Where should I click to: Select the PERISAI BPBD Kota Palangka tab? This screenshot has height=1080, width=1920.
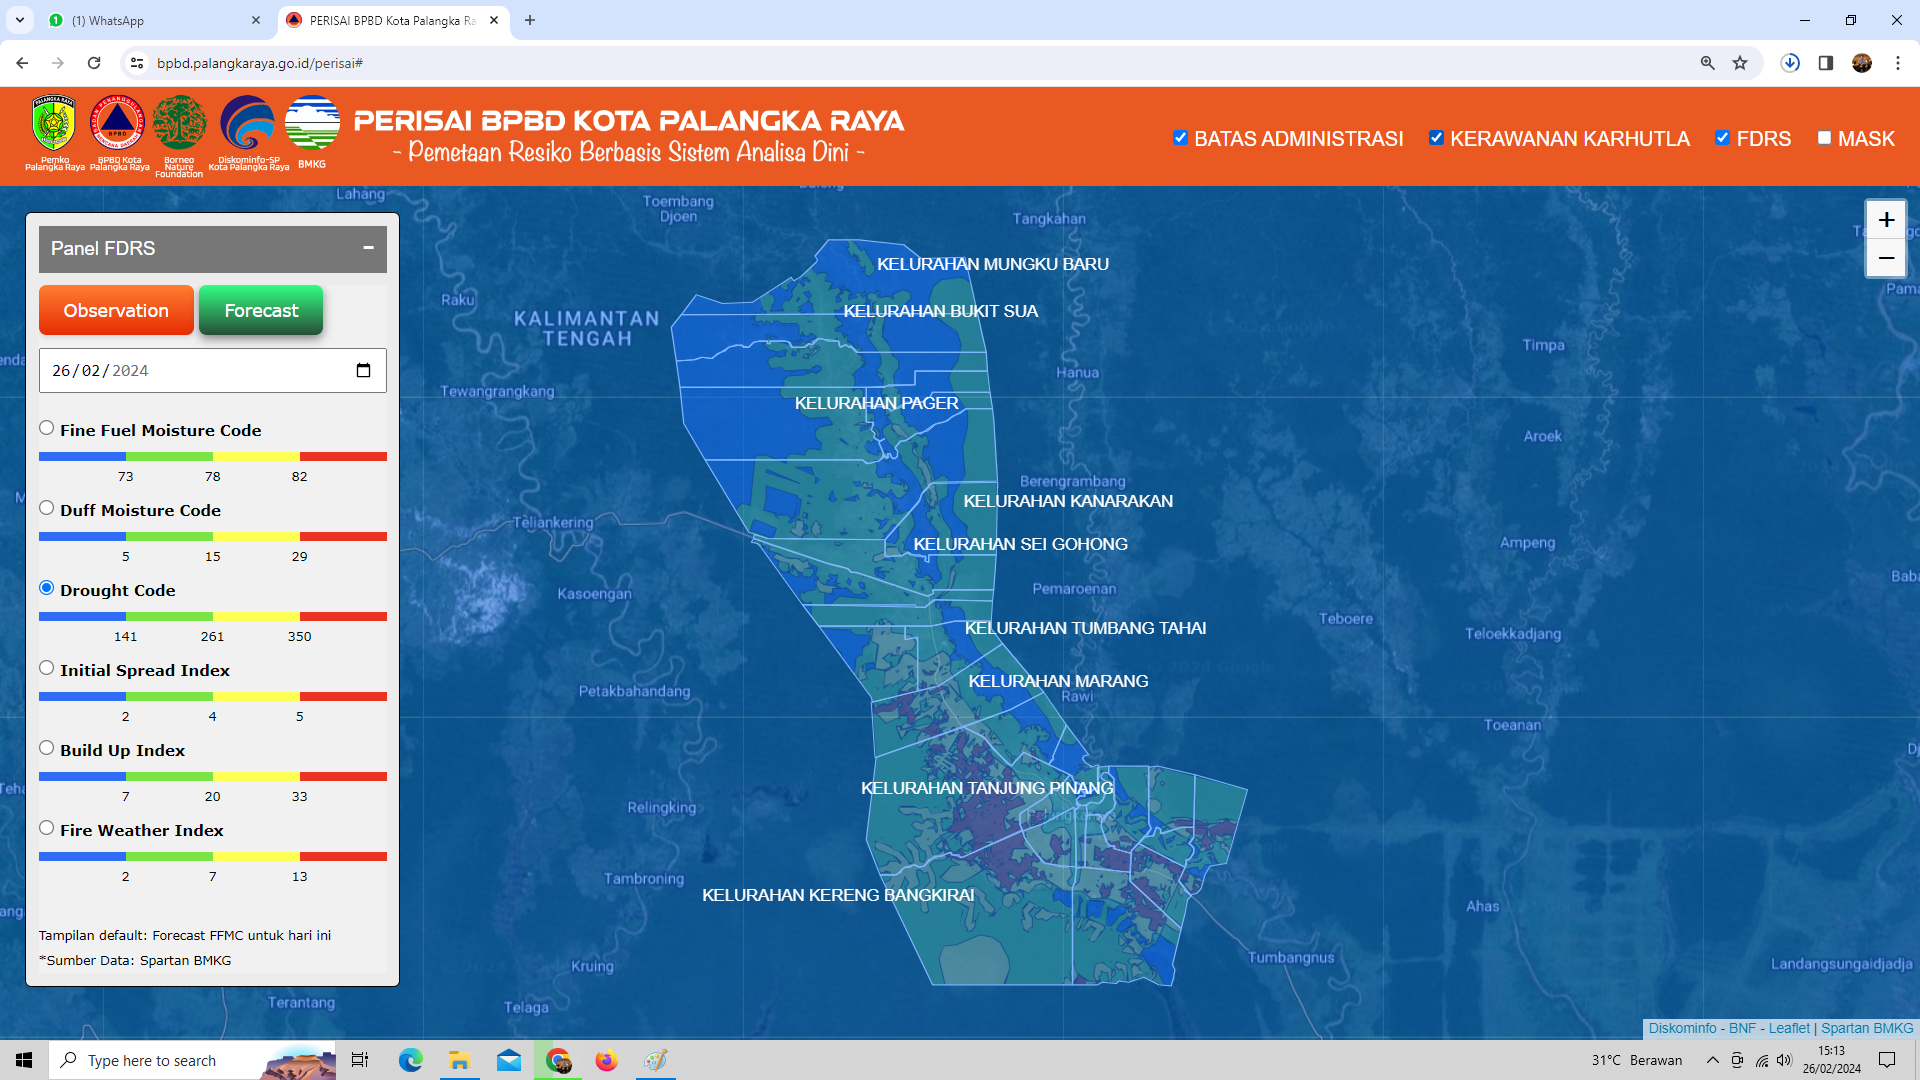tap(392, 20)
